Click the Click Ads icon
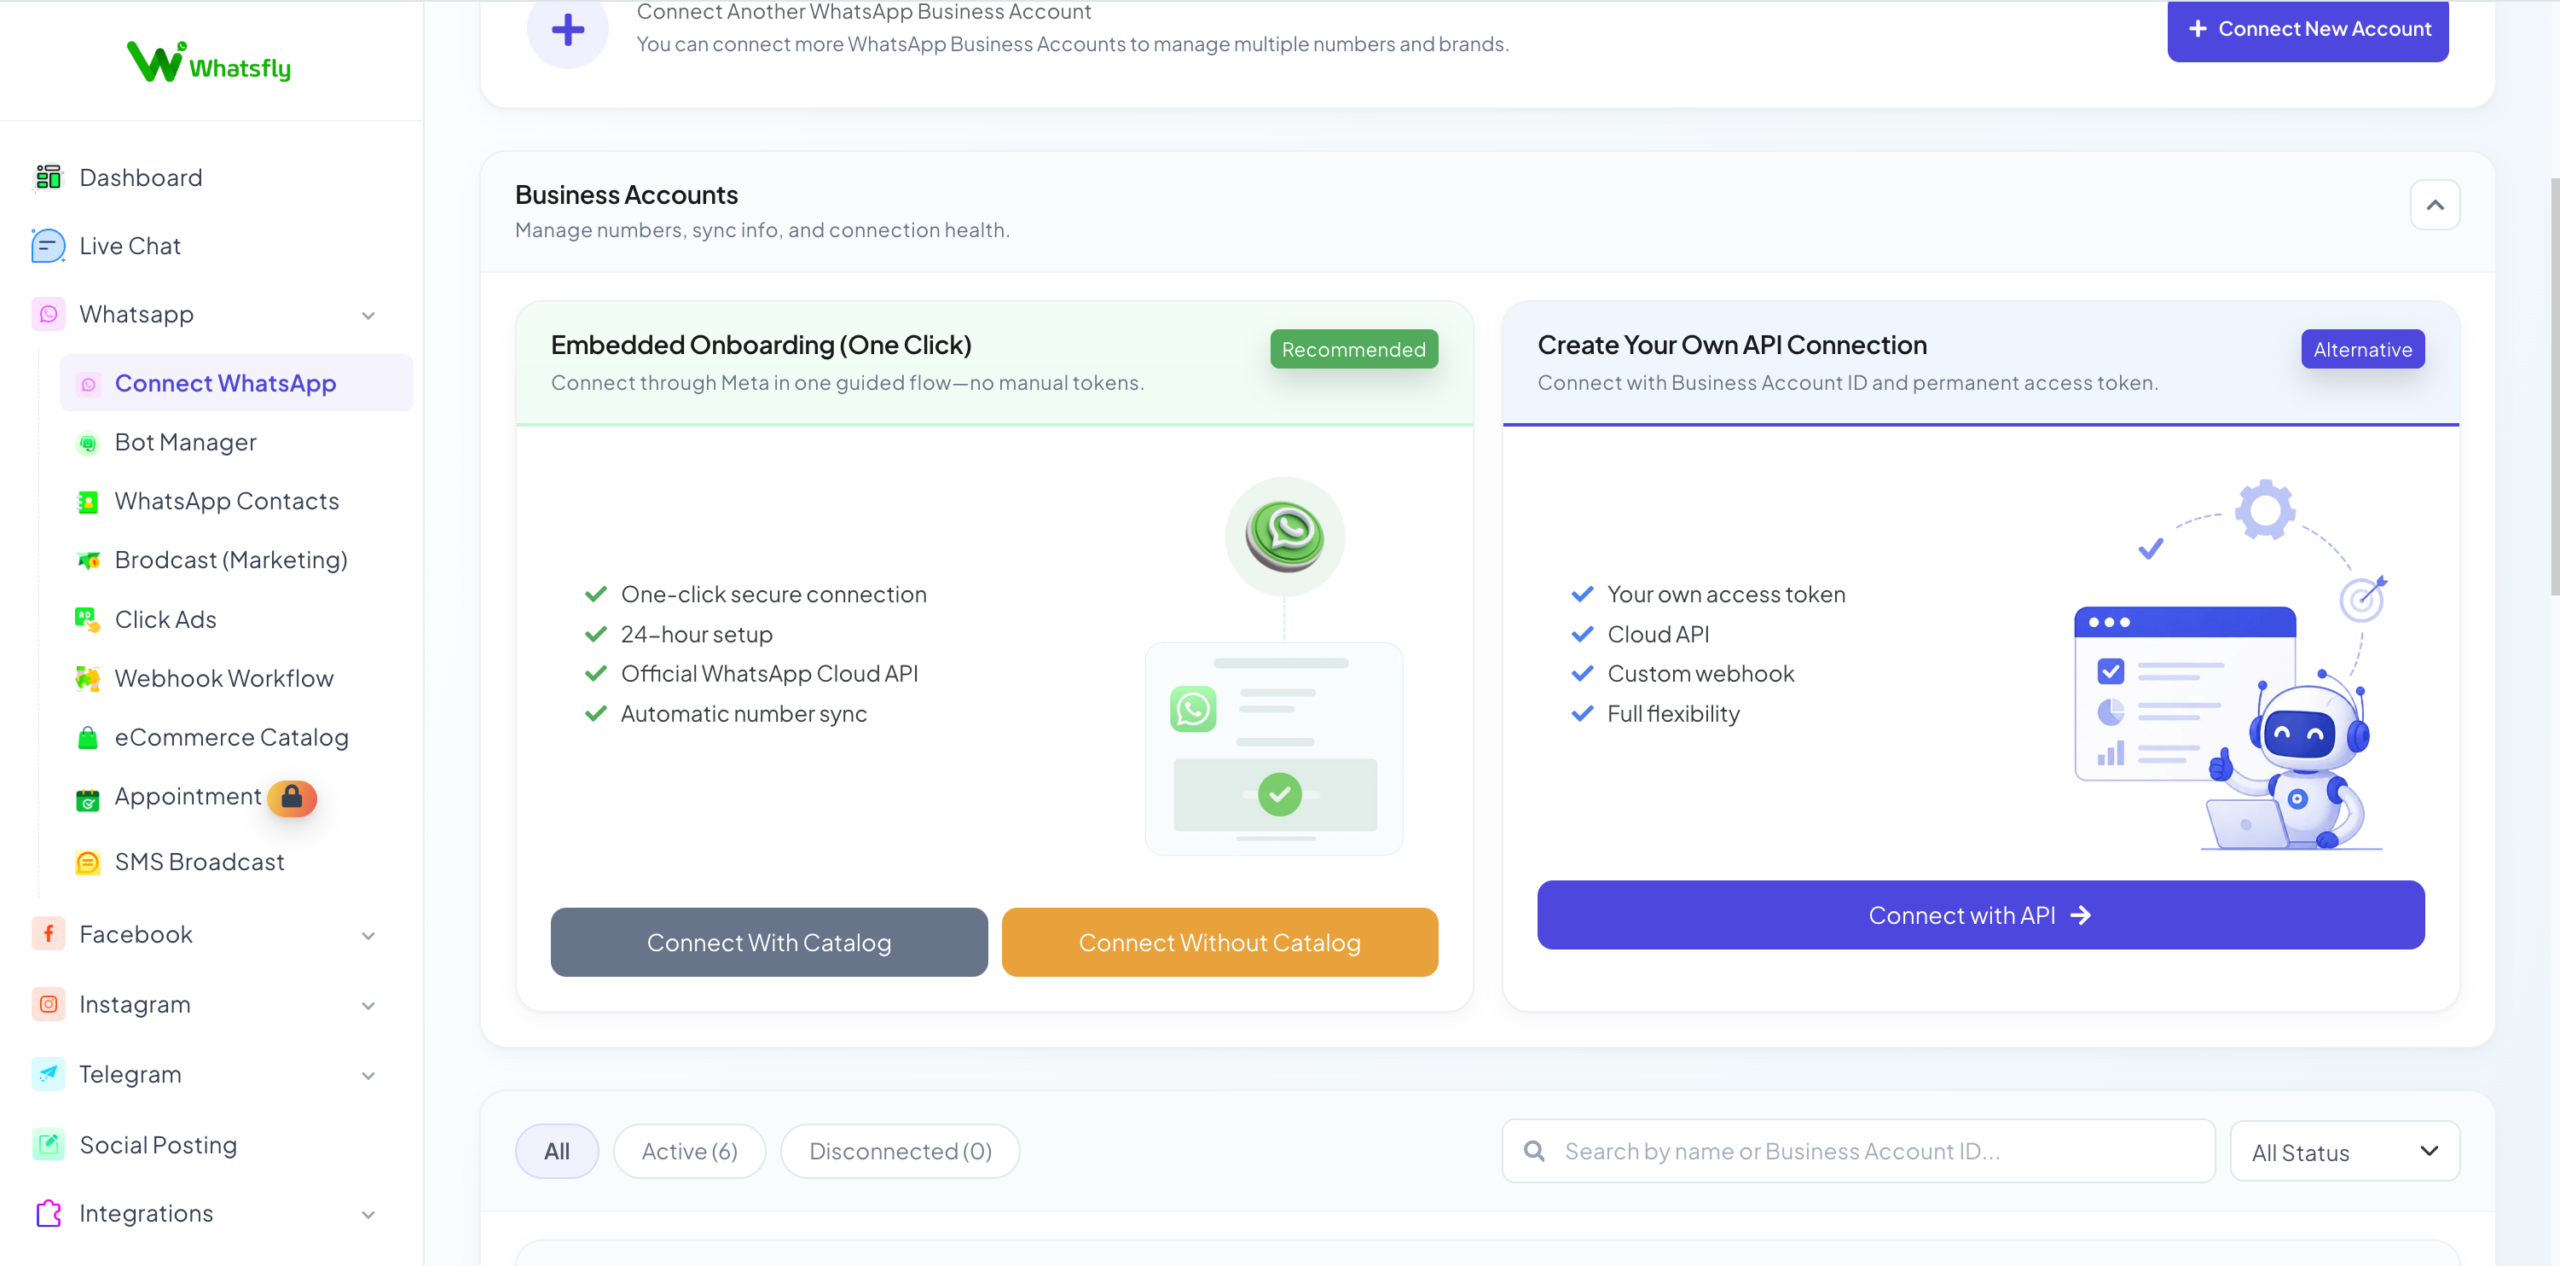2560x1266 pixels. tap(88, 620)
